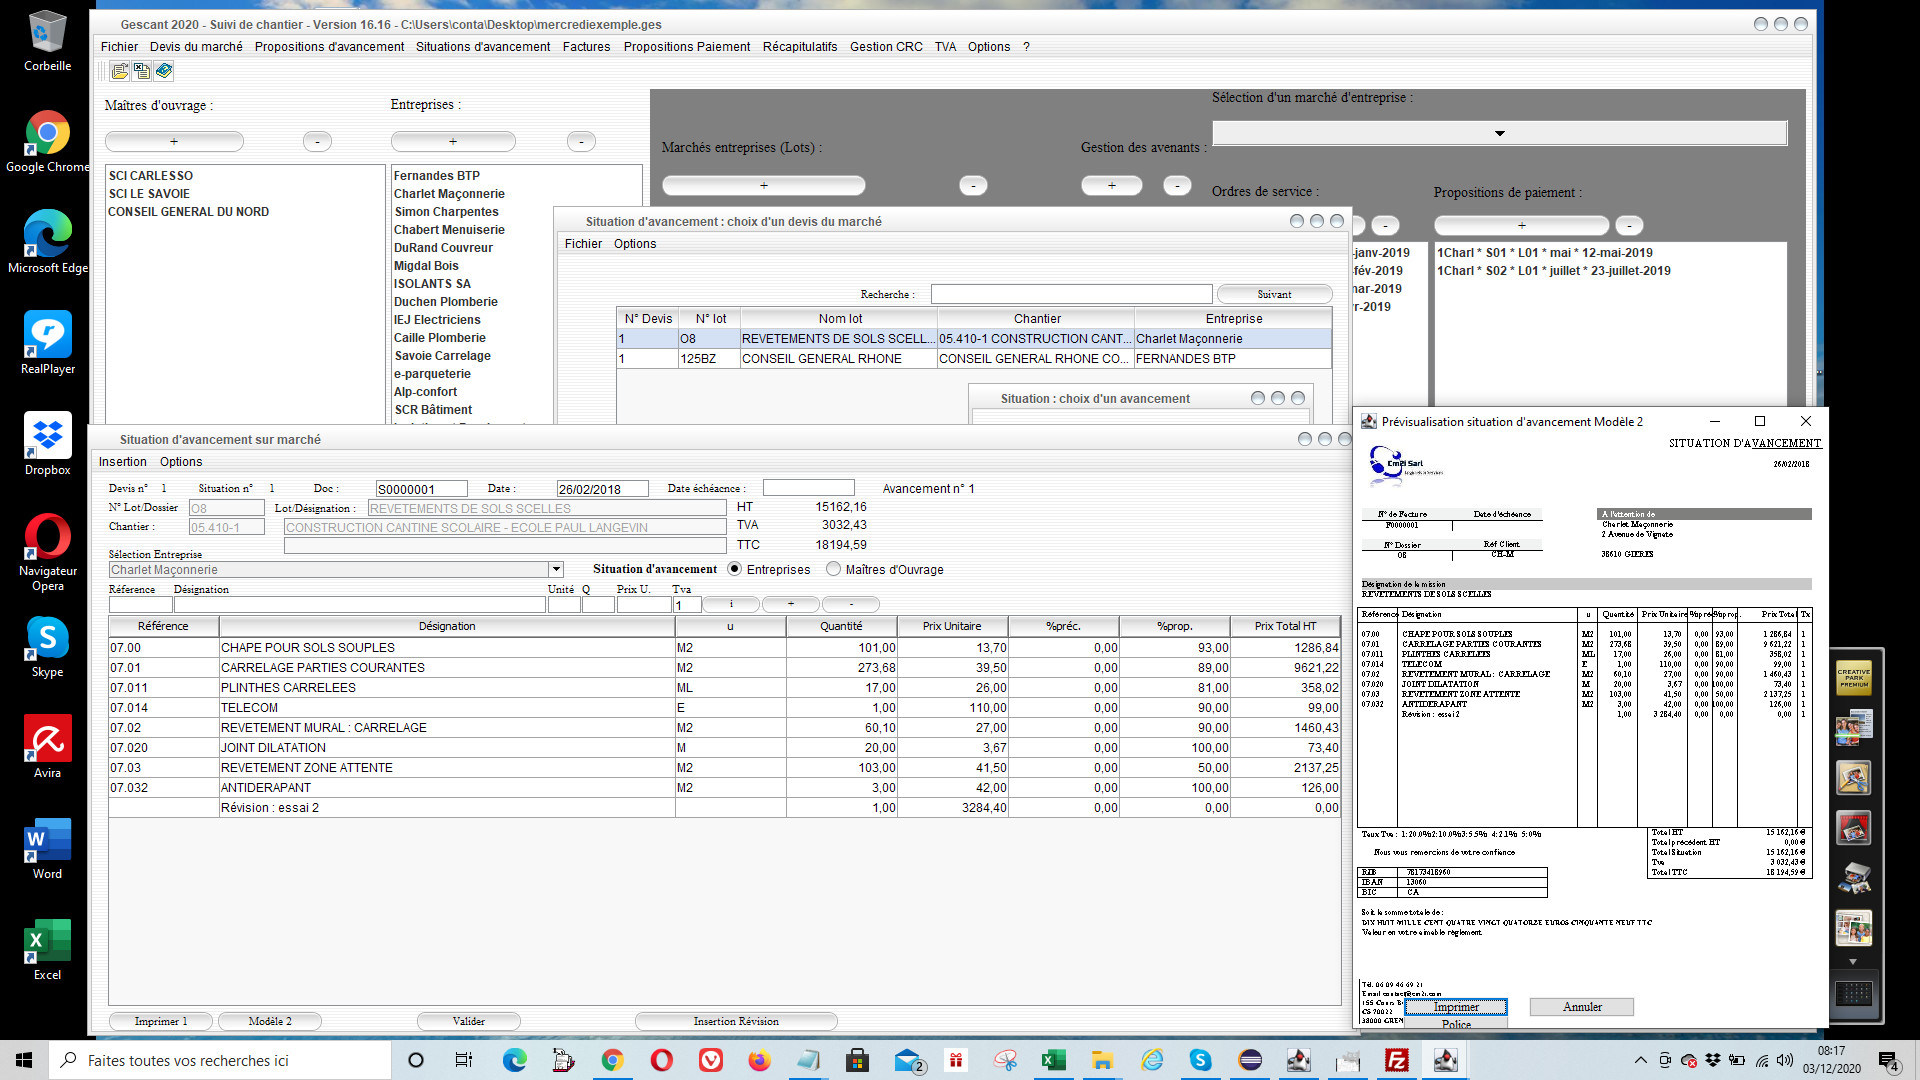Click the open file toolbar icon
Image resolution: width=1920 pixels, height=1080 pixels.
click(x=120, y=71)
